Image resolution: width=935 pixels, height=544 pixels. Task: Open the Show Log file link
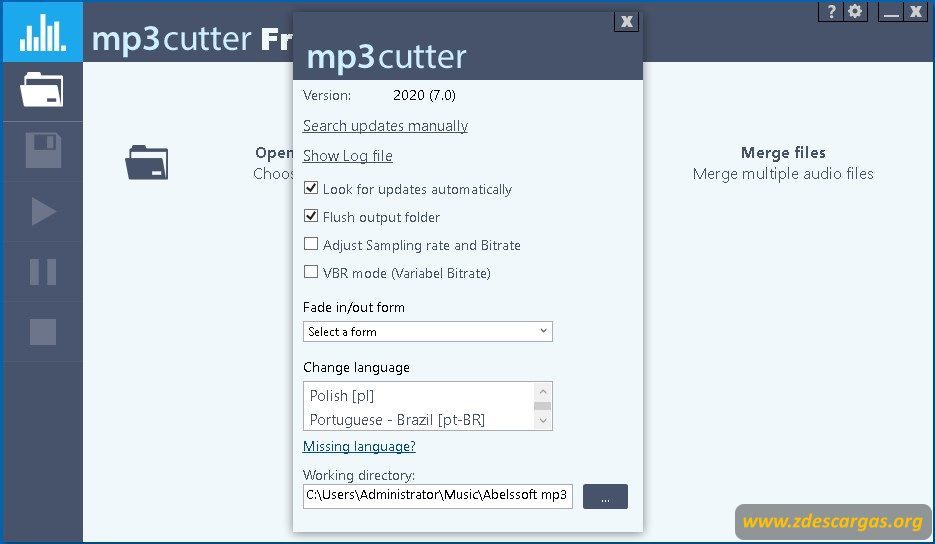tap(348, 156)
